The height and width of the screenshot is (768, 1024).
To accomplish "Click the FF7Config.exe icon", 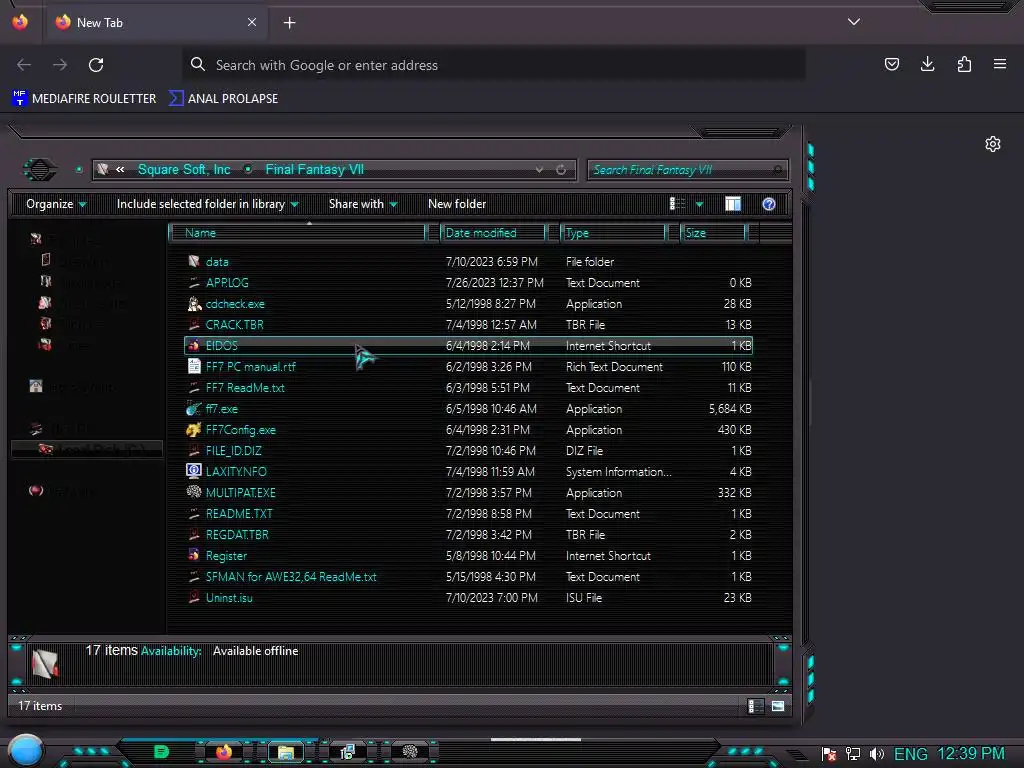I will [194, 430].
